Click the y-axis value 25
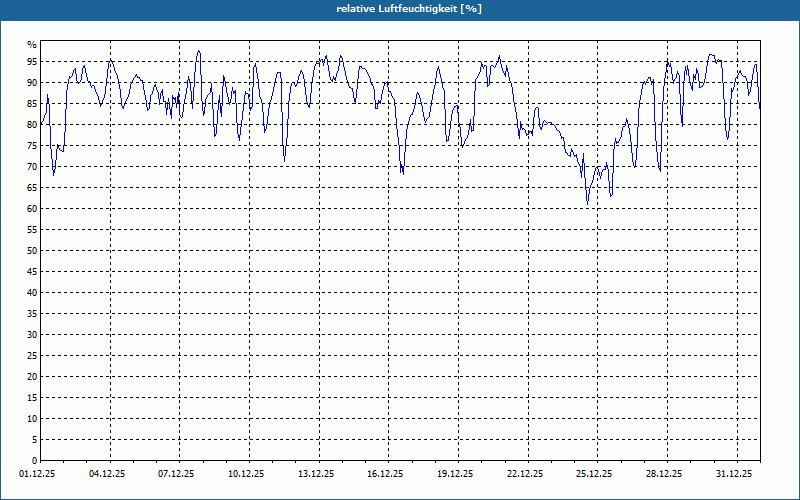 32,356
